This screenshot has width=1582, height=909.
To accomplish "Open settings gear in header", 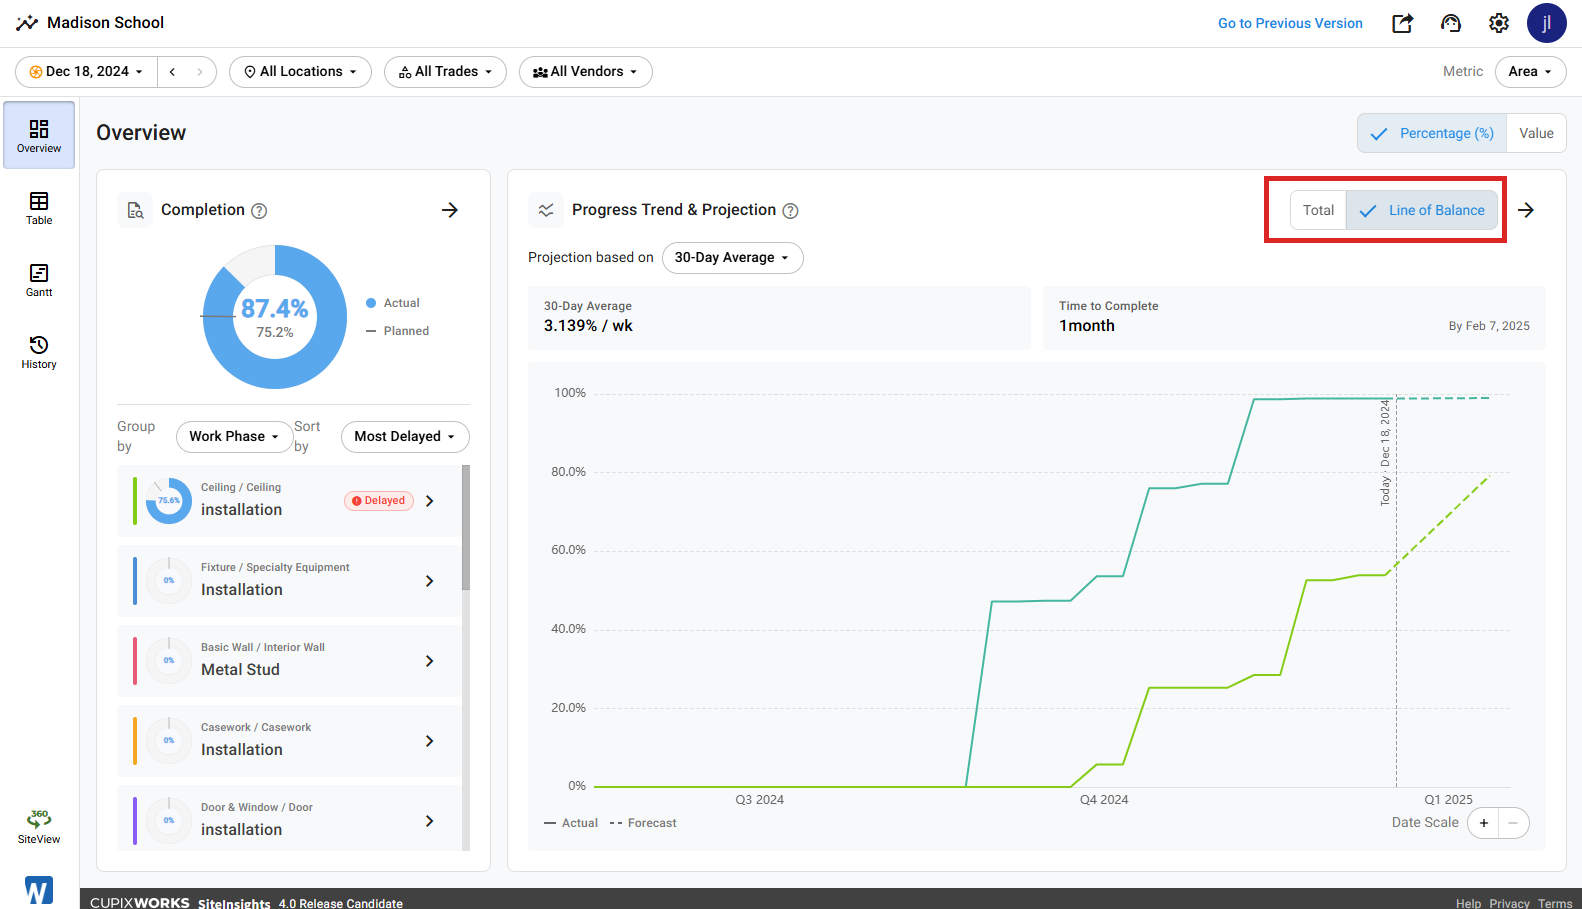I will [1499, 23].
